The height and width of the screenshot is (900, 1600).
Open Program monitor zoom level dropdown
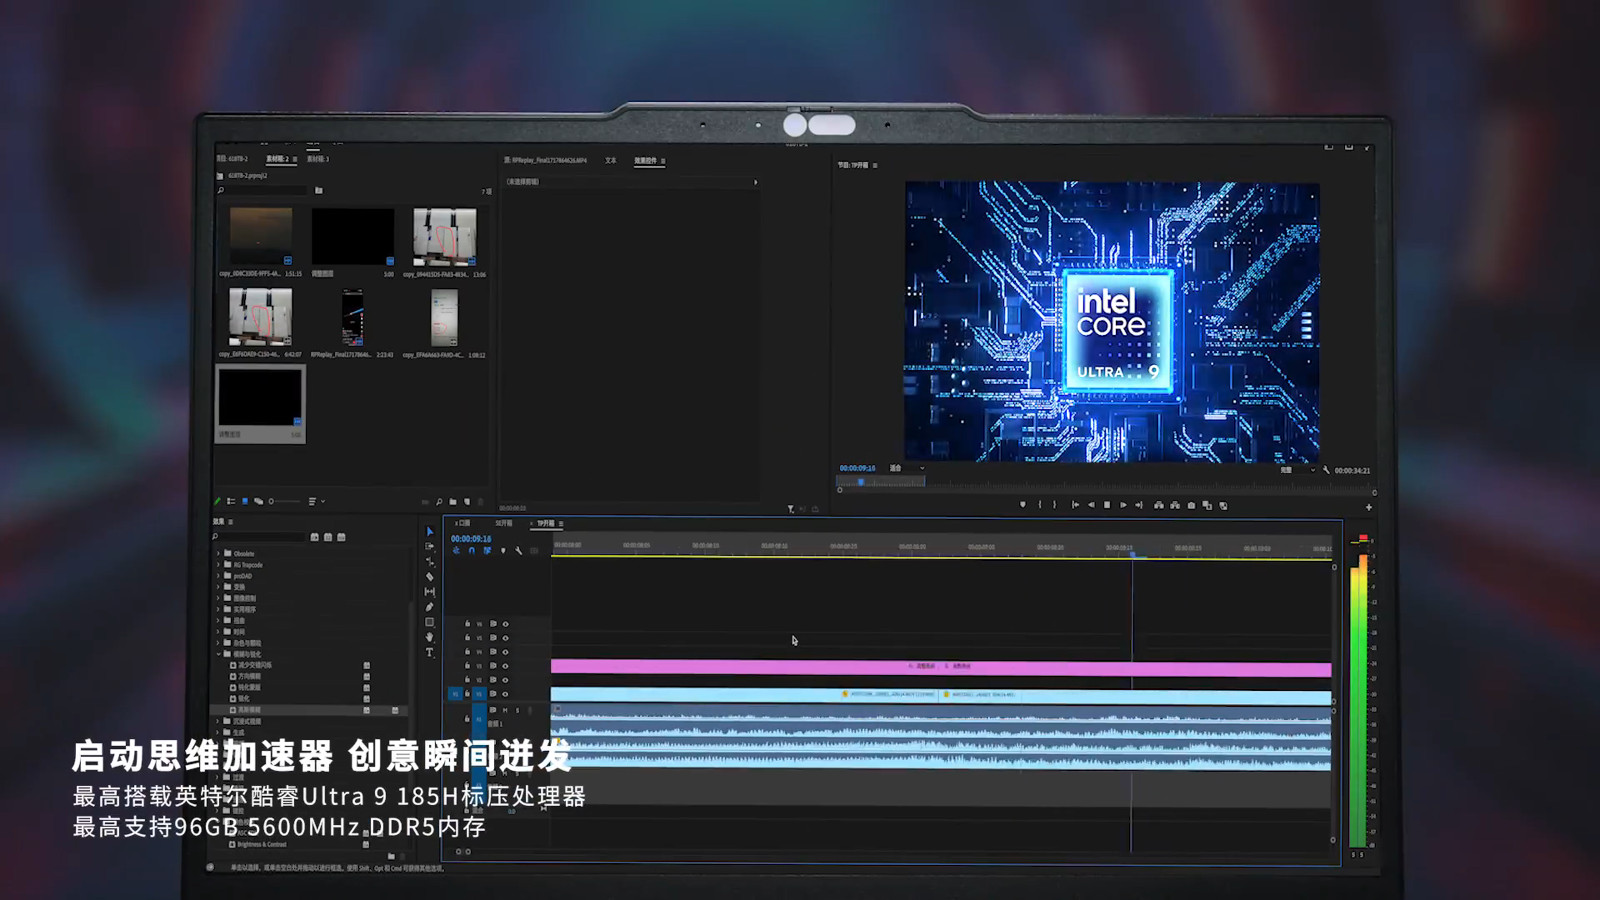[908, 468]
